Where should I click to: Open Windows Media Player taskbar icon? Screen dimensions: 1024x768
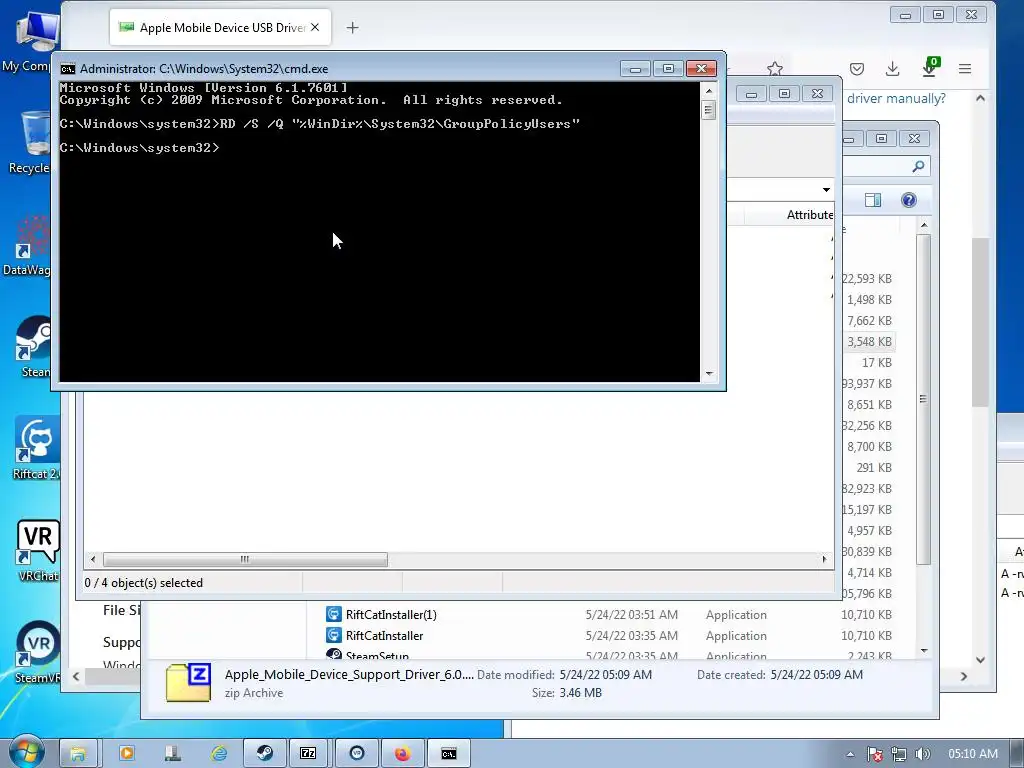[127, 754]
